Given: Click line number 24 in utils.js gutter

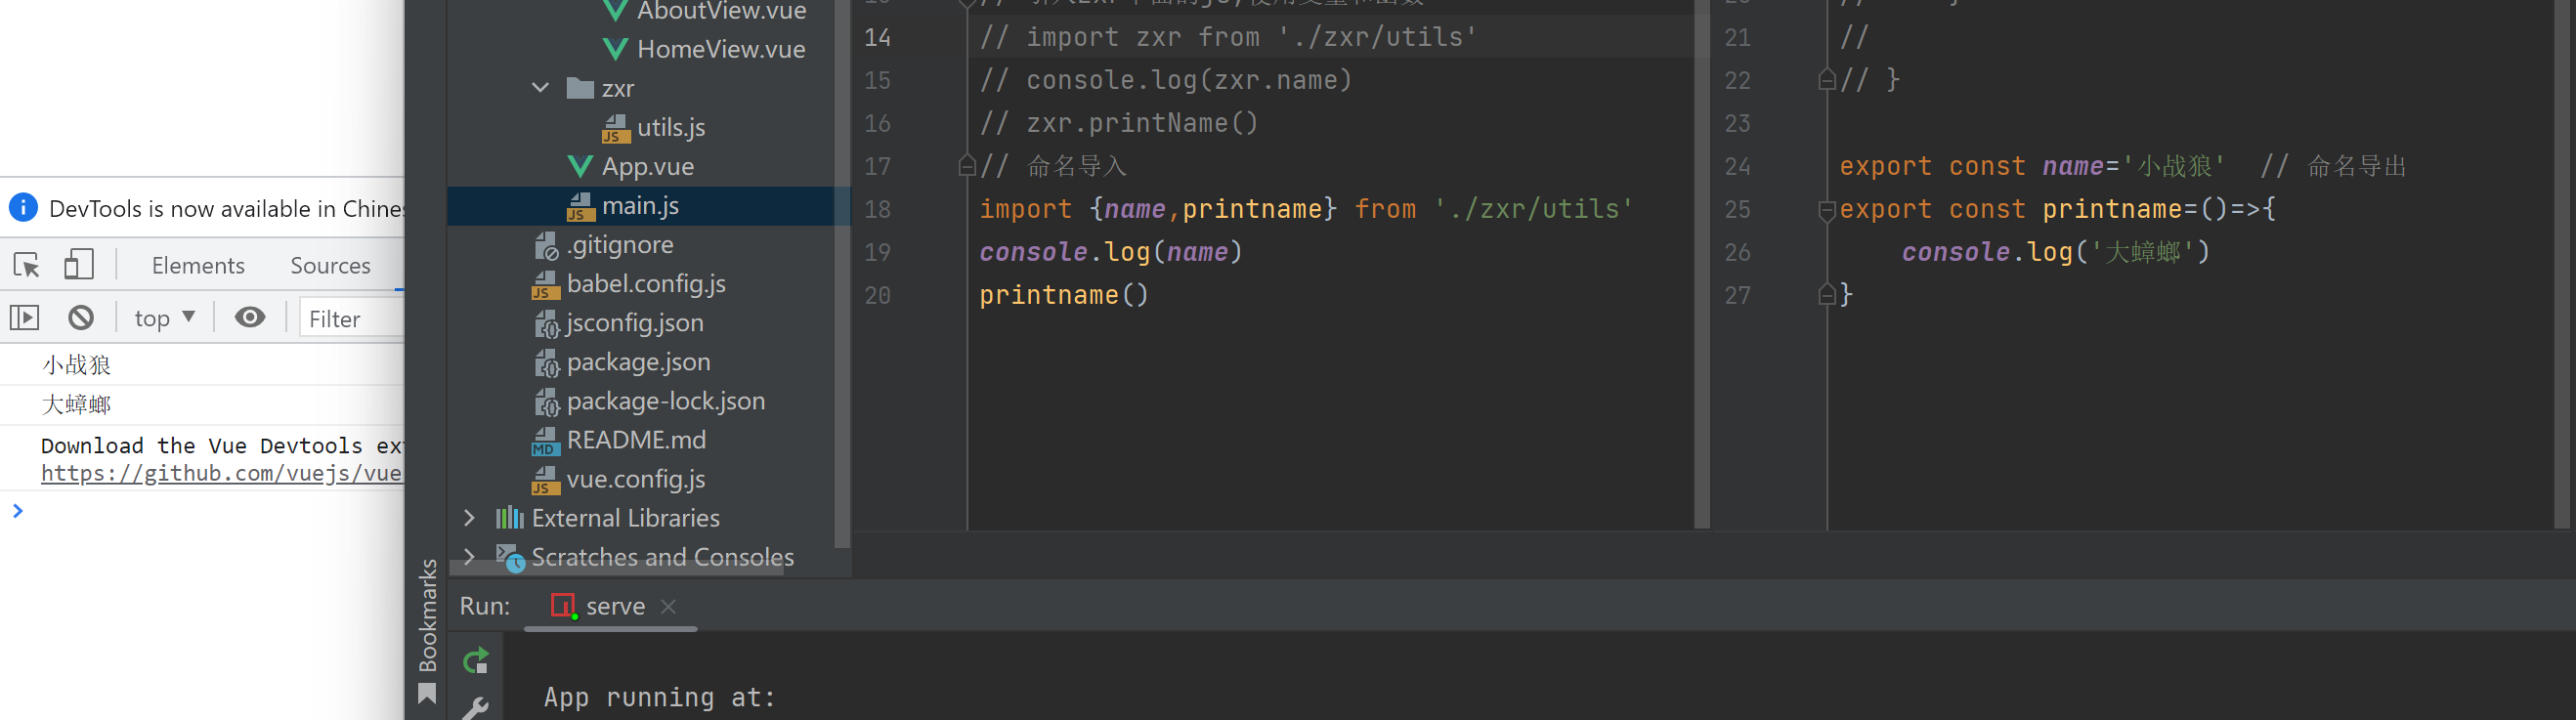Looking at the screenshot, I should click(x=1737, y=167).
